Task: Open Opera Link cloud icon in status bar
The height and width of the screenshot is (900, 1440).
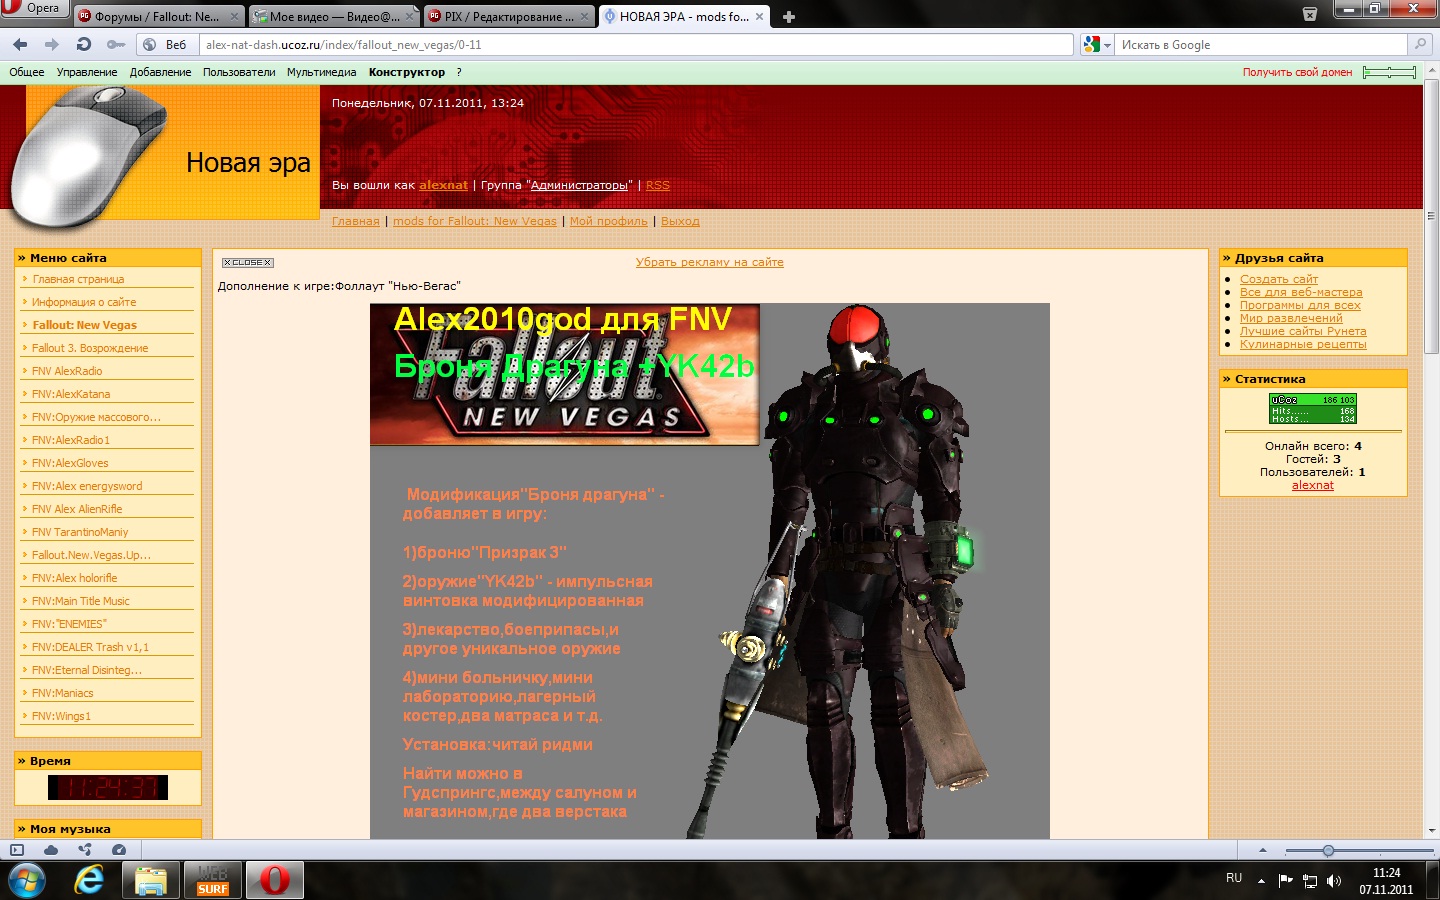Action: point(51,850)
